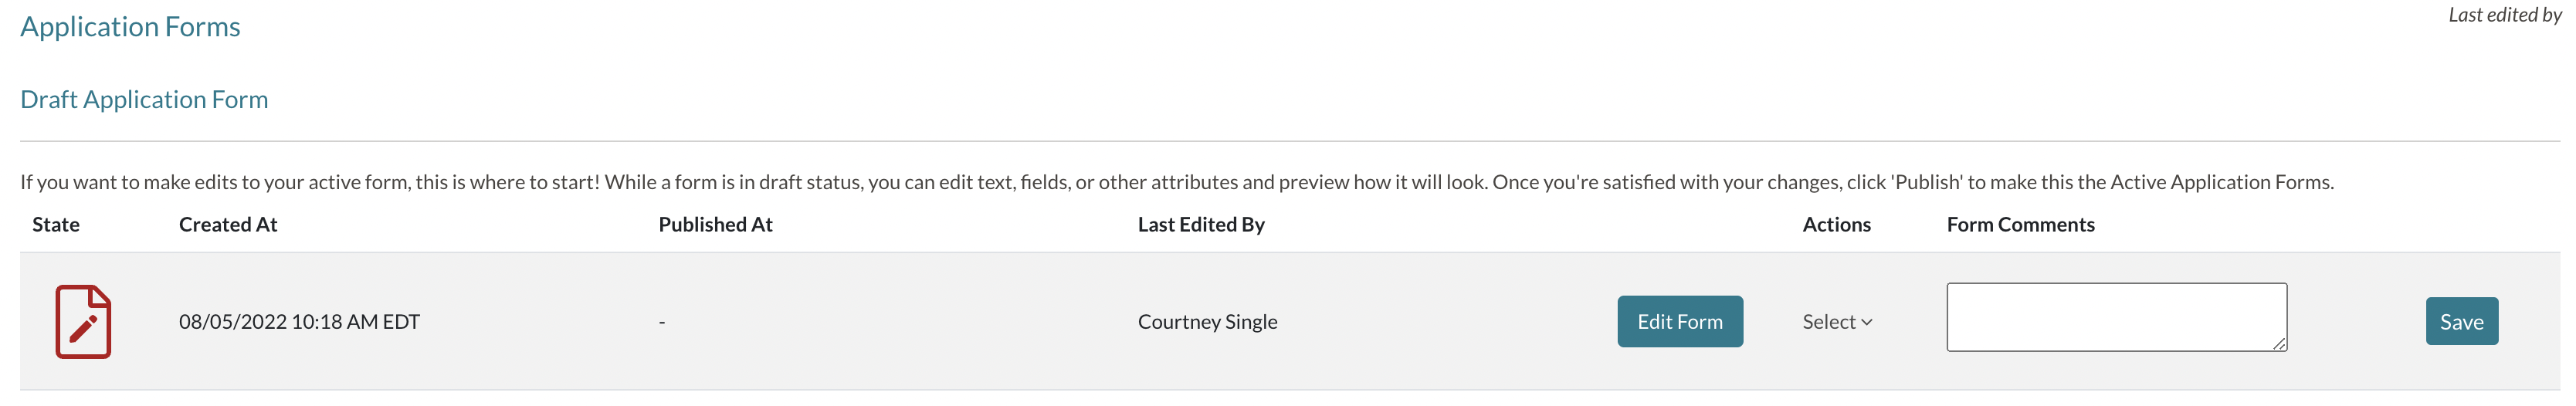Viewport: 2576px width, 406px height.
Task: Click the dash under Published At
Action: pos(662,322)
